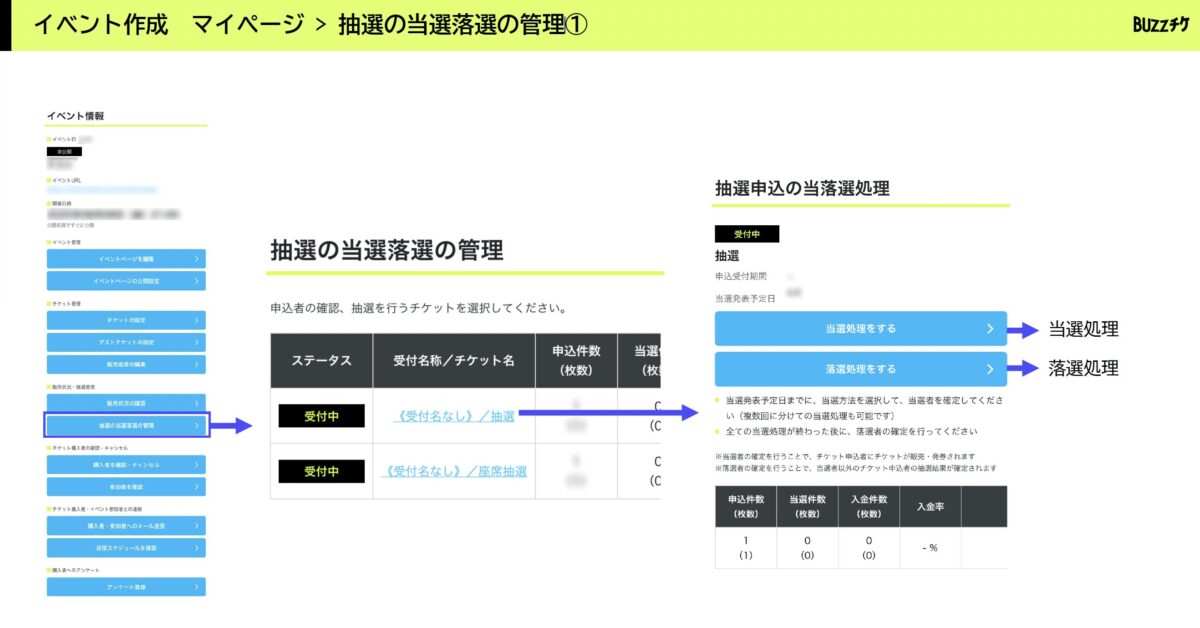This screenshot has width=1200, height=628.
Task: Open the 《受付名なし》／抽選 ticket link
Action: point(454,416)
